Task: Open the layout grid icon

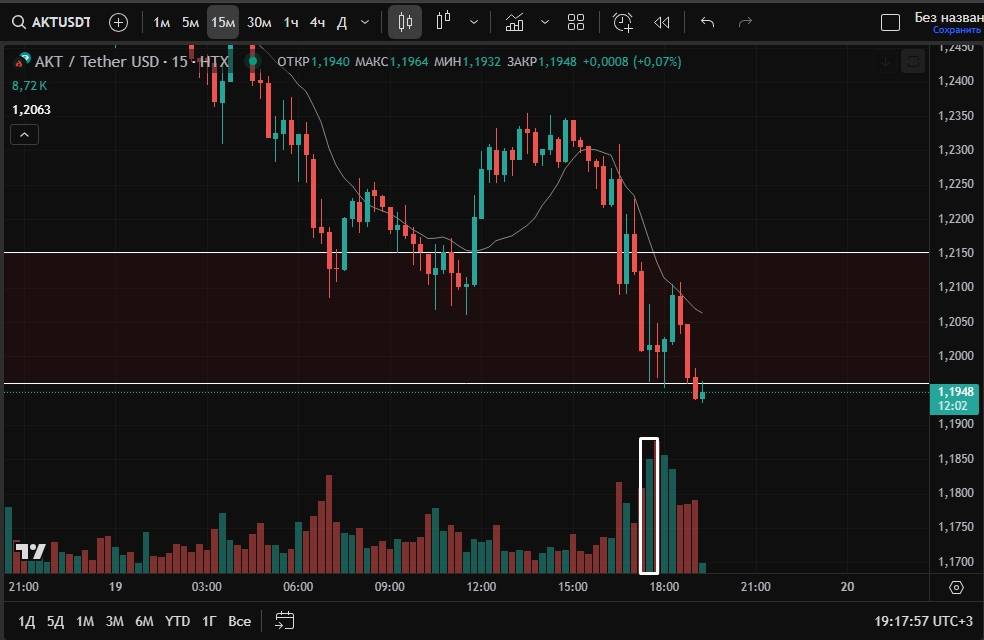Action: click(576, 22)
